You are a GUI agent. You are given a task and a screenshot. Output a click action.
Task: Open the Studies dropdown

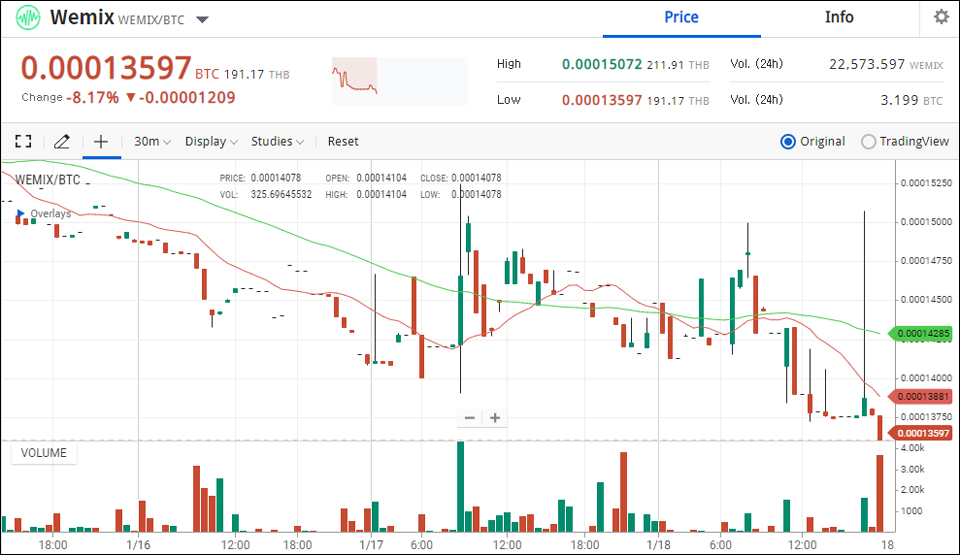[x=277, y=142]
